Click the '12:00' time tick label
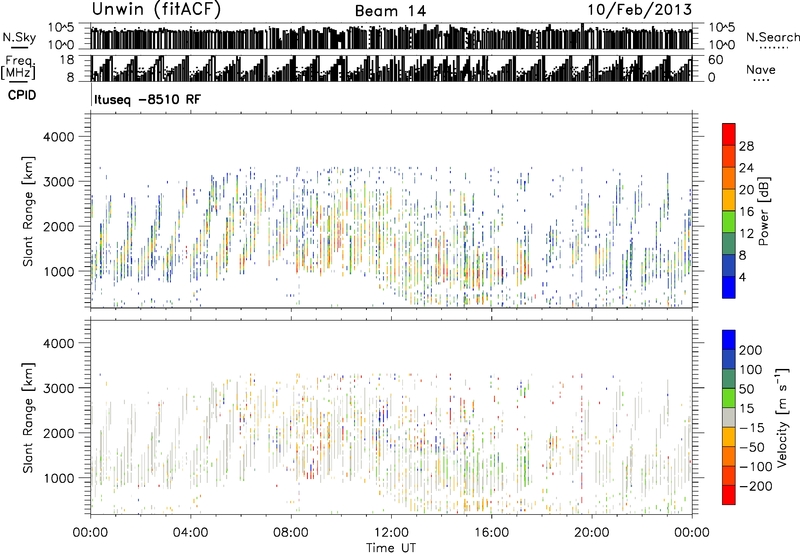 pos(391,533)
